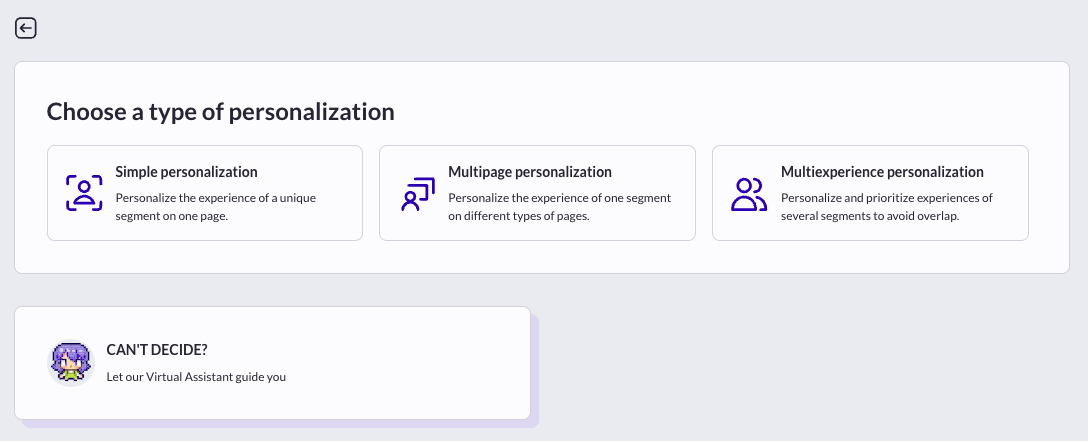1088x441 pixels.
Task: Click the 'unique segment on one page' description
Action: (x=216, y=207)
